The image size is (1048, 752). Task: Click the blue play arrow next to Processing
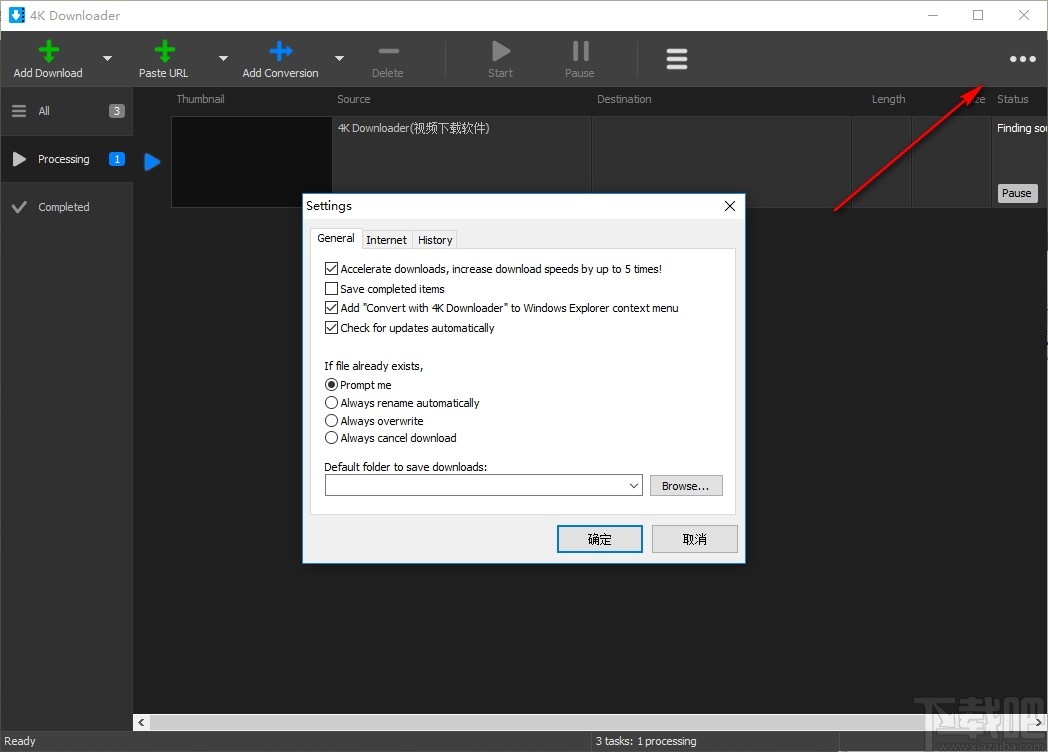click(x=151, y=161)
